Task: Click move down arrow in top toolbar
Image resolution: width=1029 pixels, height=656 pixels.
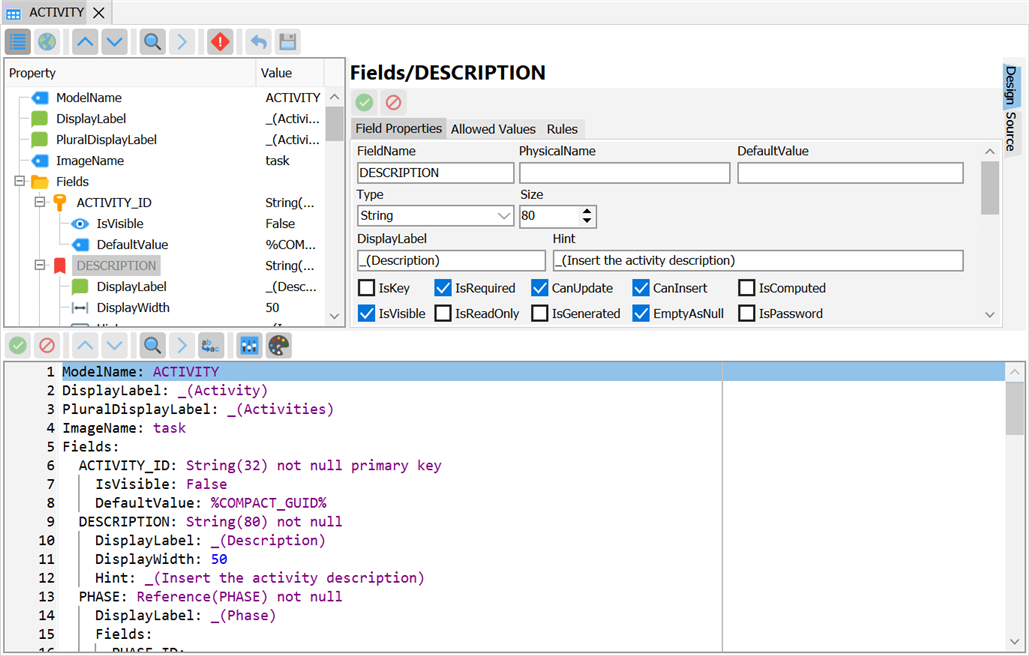Action: (114, 42)
